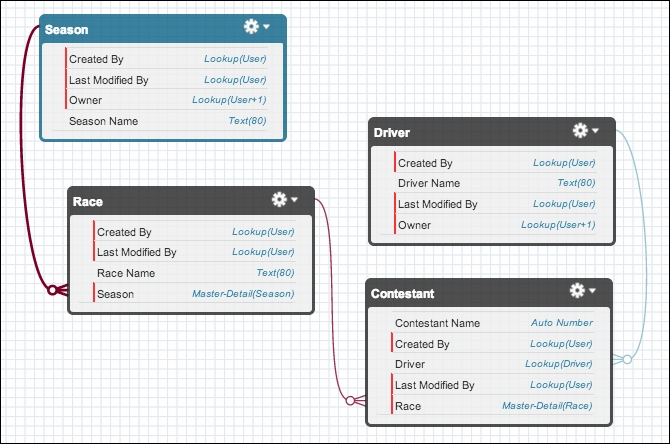
Task: Select the Contestant object title bar
Action: click(x=489, y=293)
